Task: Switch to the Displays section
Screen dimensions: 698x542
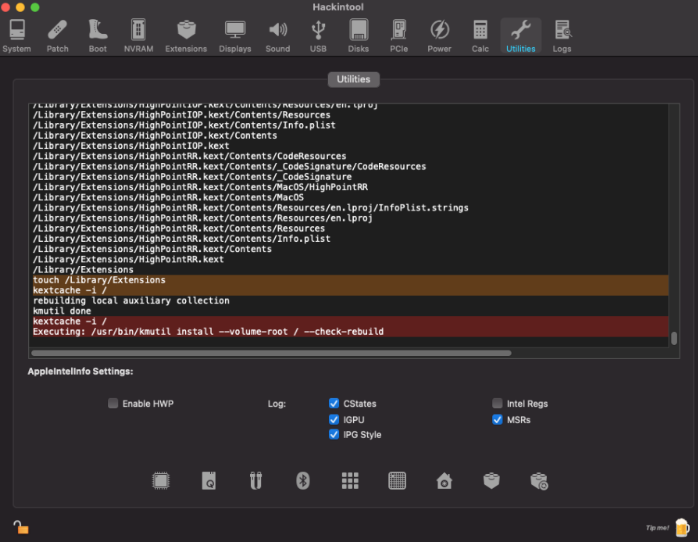Action: pyautogui.click(x=235, y=36)
